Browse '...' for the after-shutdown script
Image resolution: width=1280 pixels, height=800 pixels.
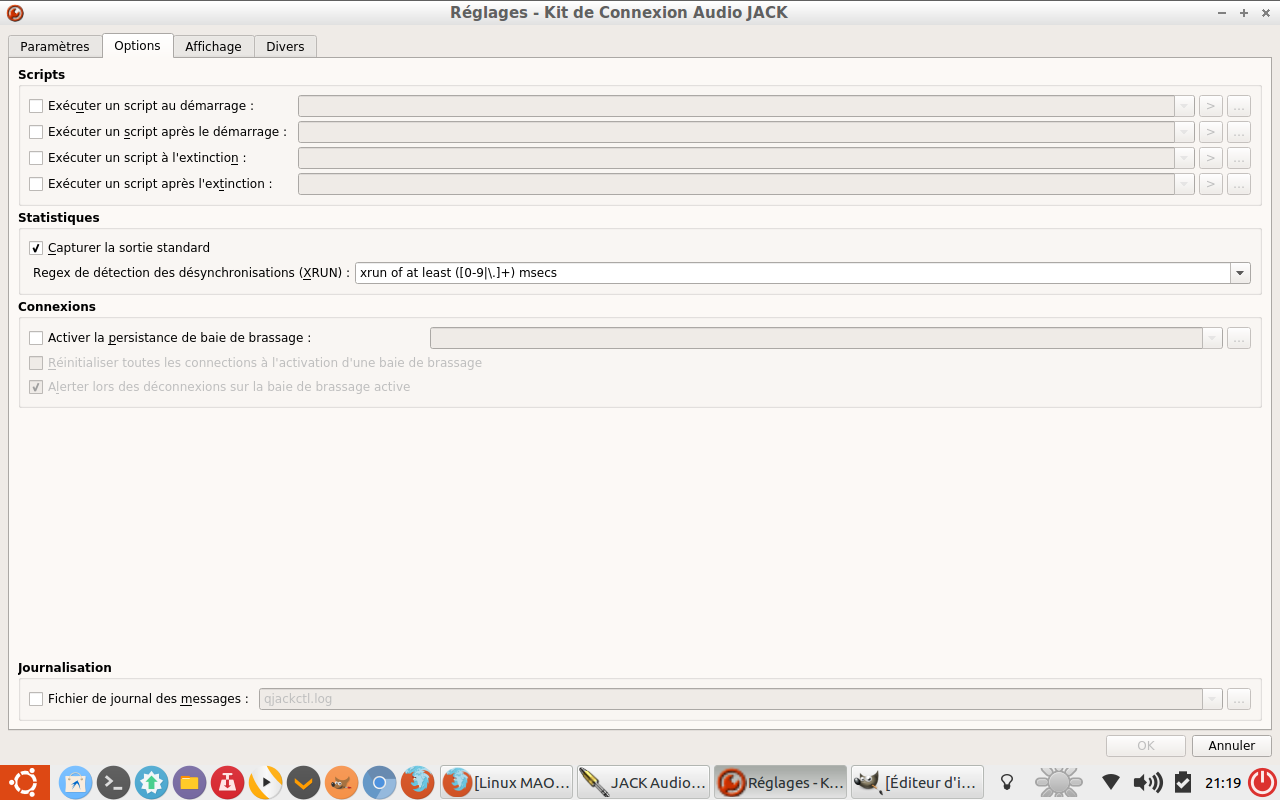tap(1239, 184)
